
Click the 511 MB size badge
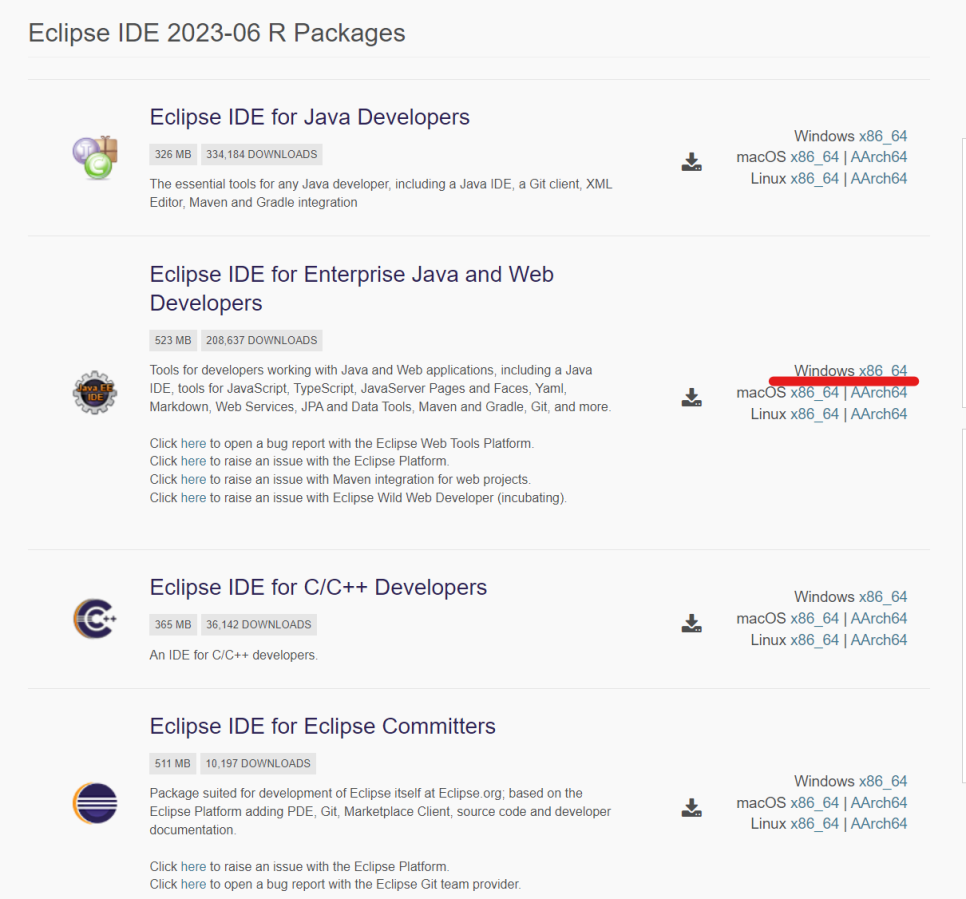172,763
